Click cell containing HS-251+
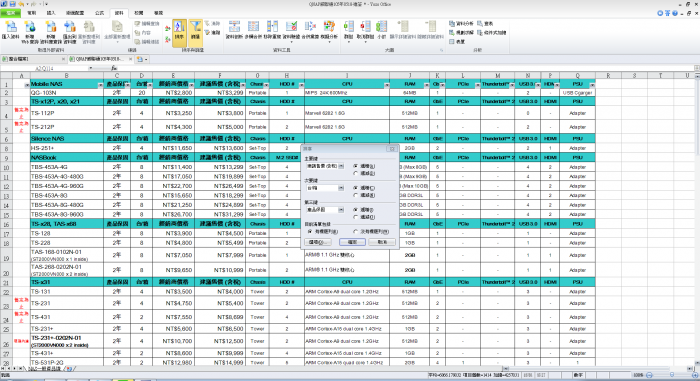 coord(67,148)
